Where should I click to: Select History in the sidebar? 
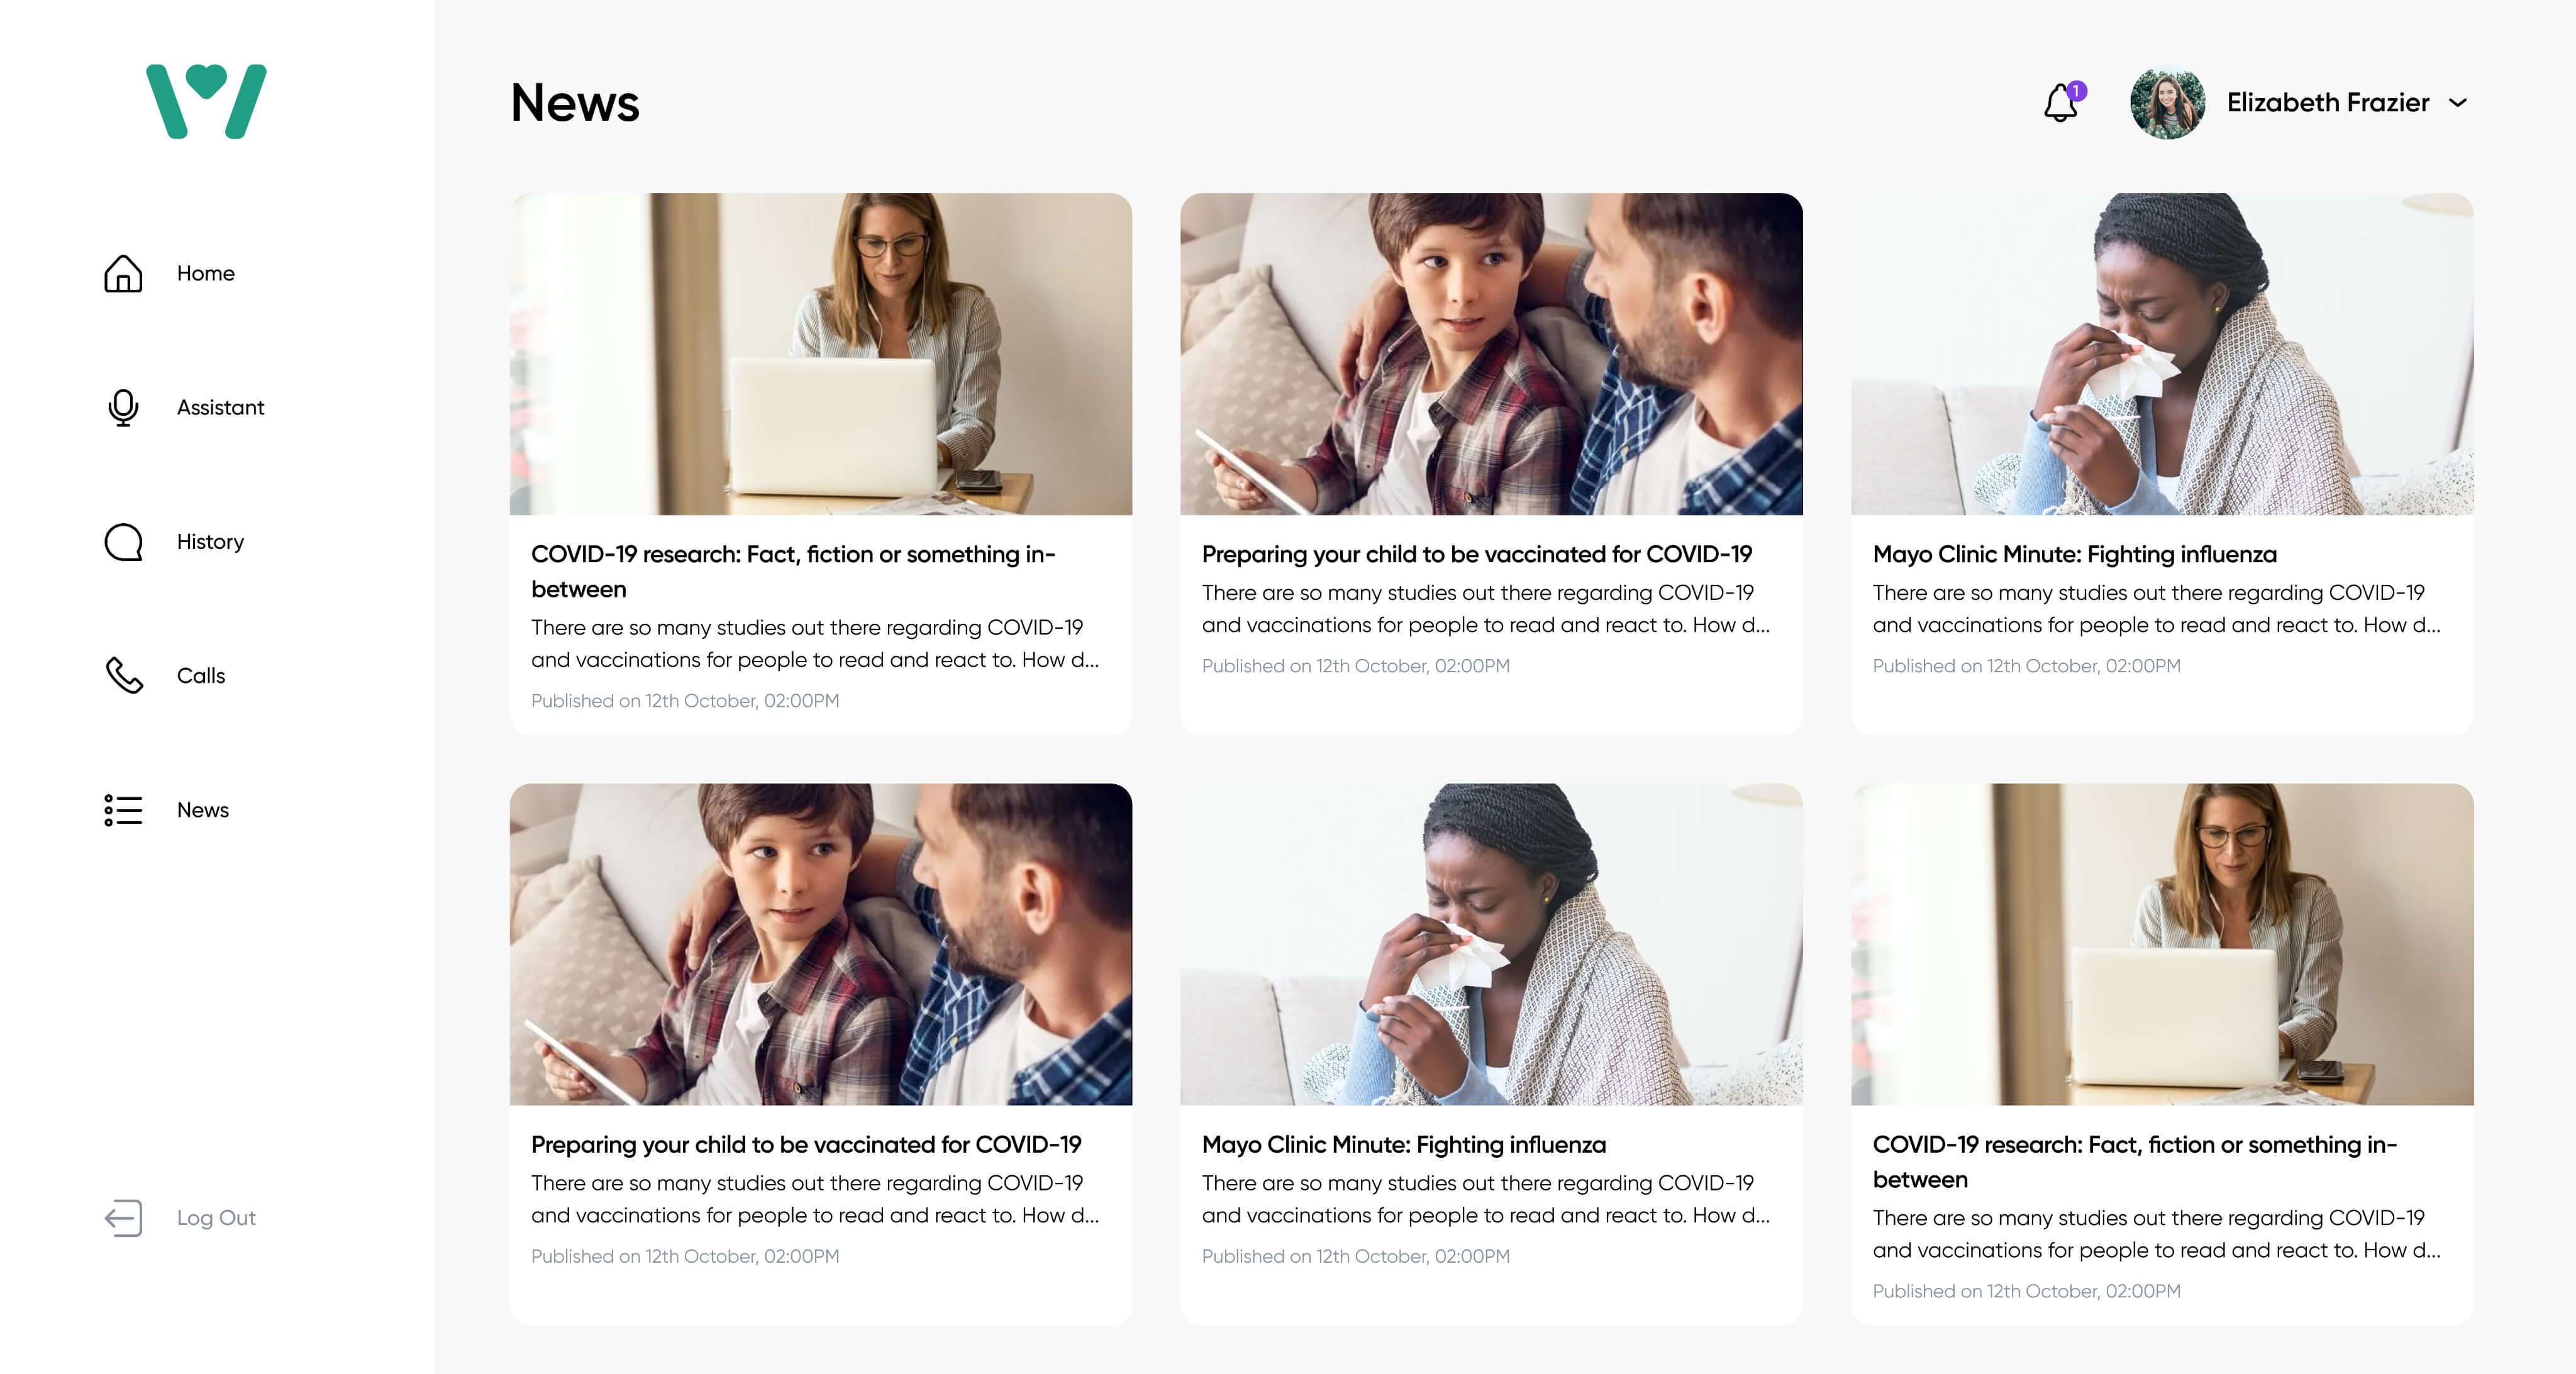click(210, 542)
